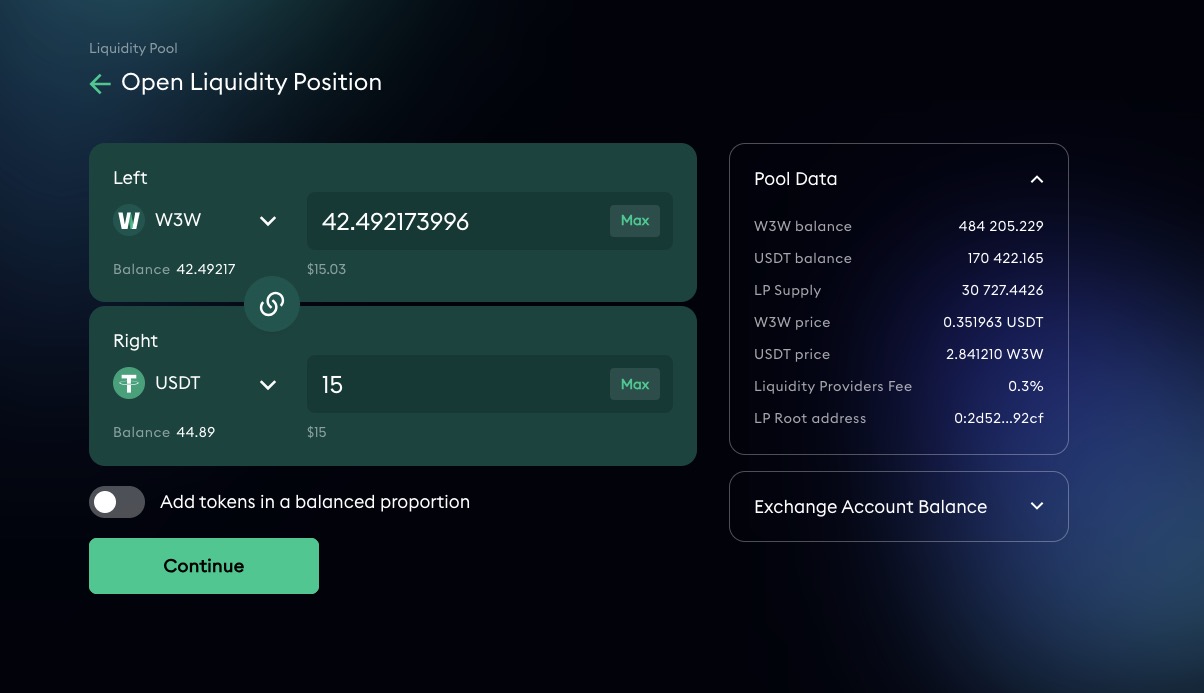Open the W3W token dropdown chevron
The image size is (1204, 693).
[268, 221]
